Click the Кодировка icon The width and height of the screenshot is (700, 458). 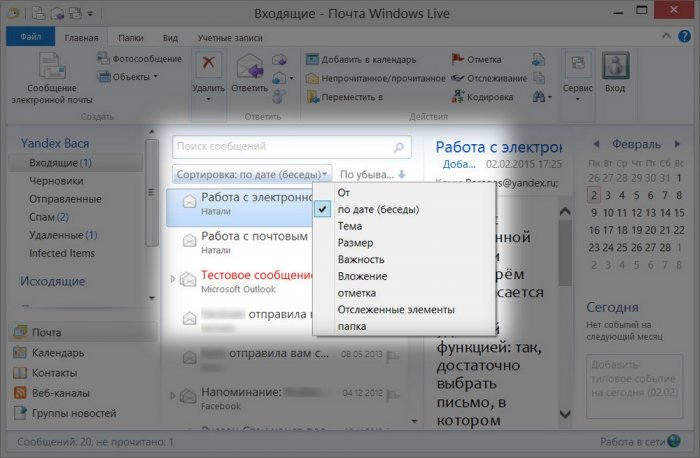coord(458,96)
